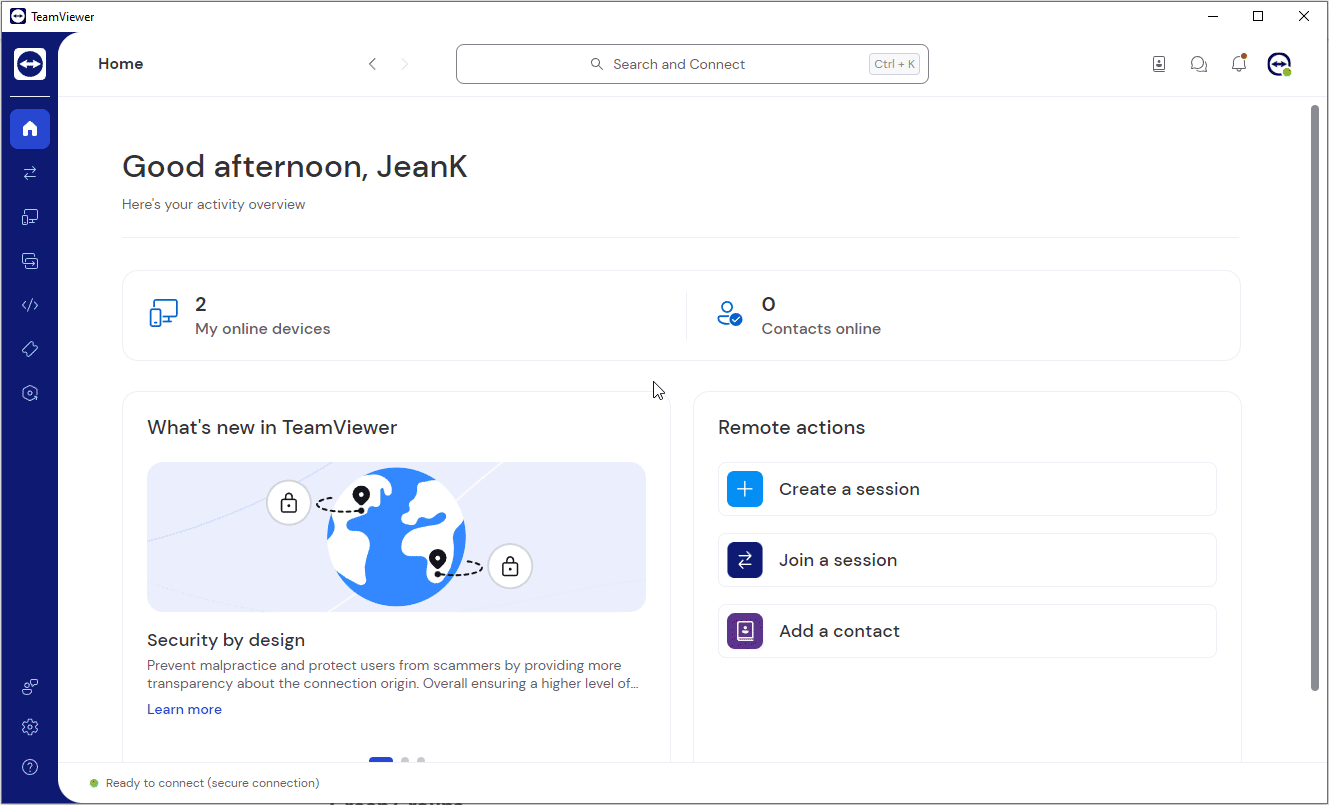Click the stacked-monitors device groups sidebar icon
Image resolution: width=1329 pixels, height=805 pixels.
tap(30, 260)
